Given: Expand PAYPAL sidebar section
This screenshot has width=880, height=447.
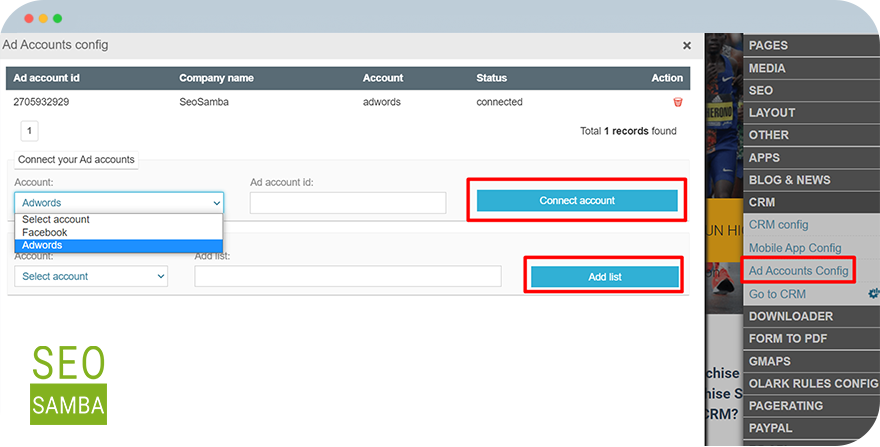Looking at the screenshot, I should coord(811,428).
